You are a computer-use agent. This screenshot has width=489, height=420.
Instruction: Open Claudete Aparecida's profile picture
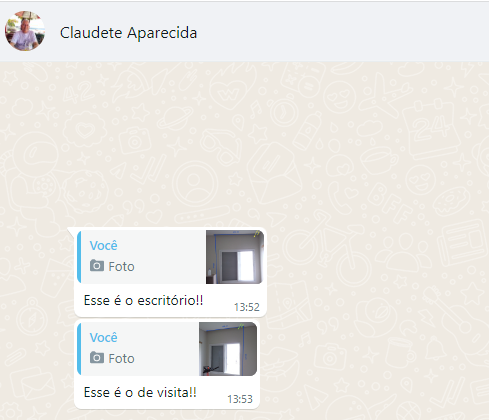pyautogui.click(x=25, y=31)
